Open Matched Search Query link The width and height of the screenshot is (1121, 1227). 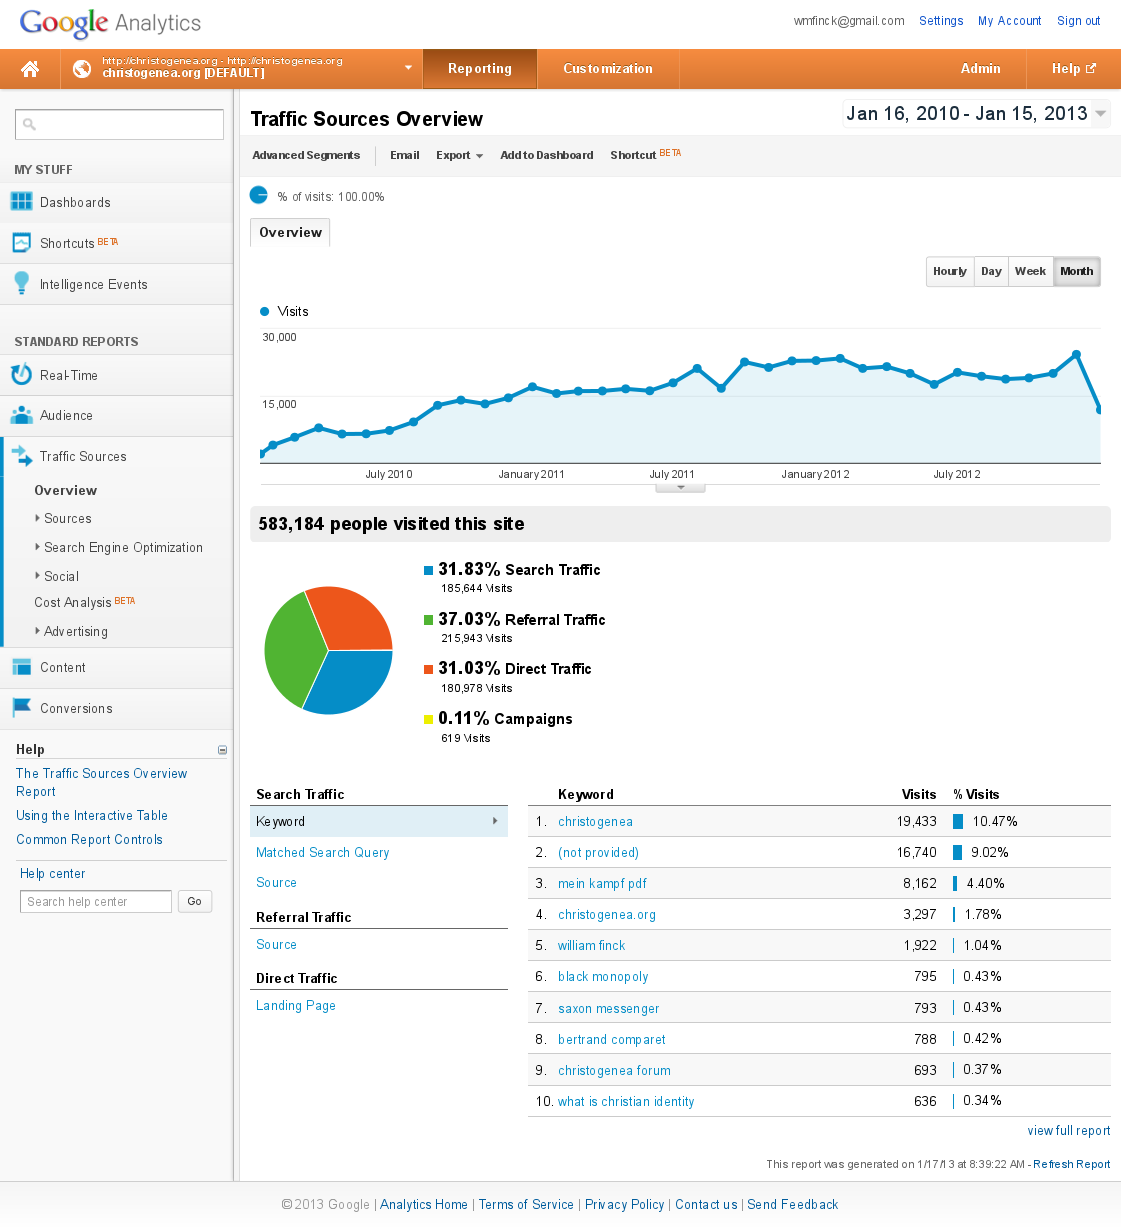coord(323,853)
